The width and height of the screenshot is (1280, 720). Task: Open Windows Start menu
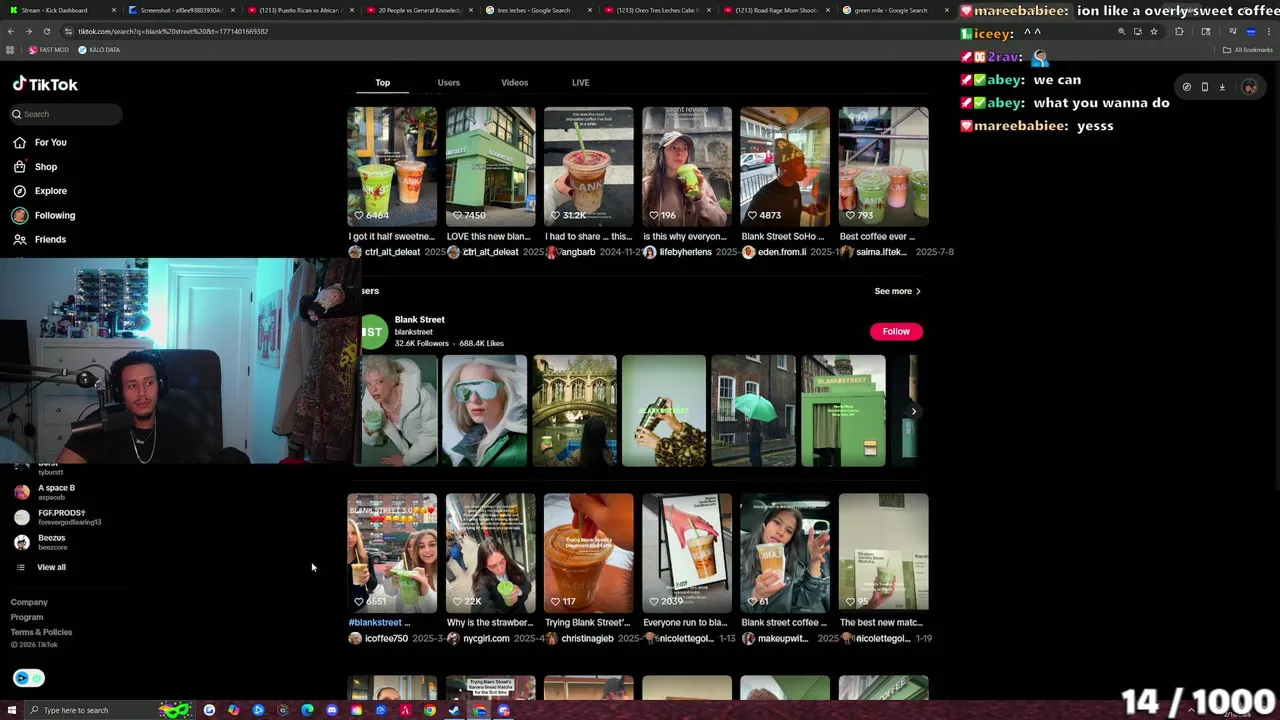tap(13, 710)
